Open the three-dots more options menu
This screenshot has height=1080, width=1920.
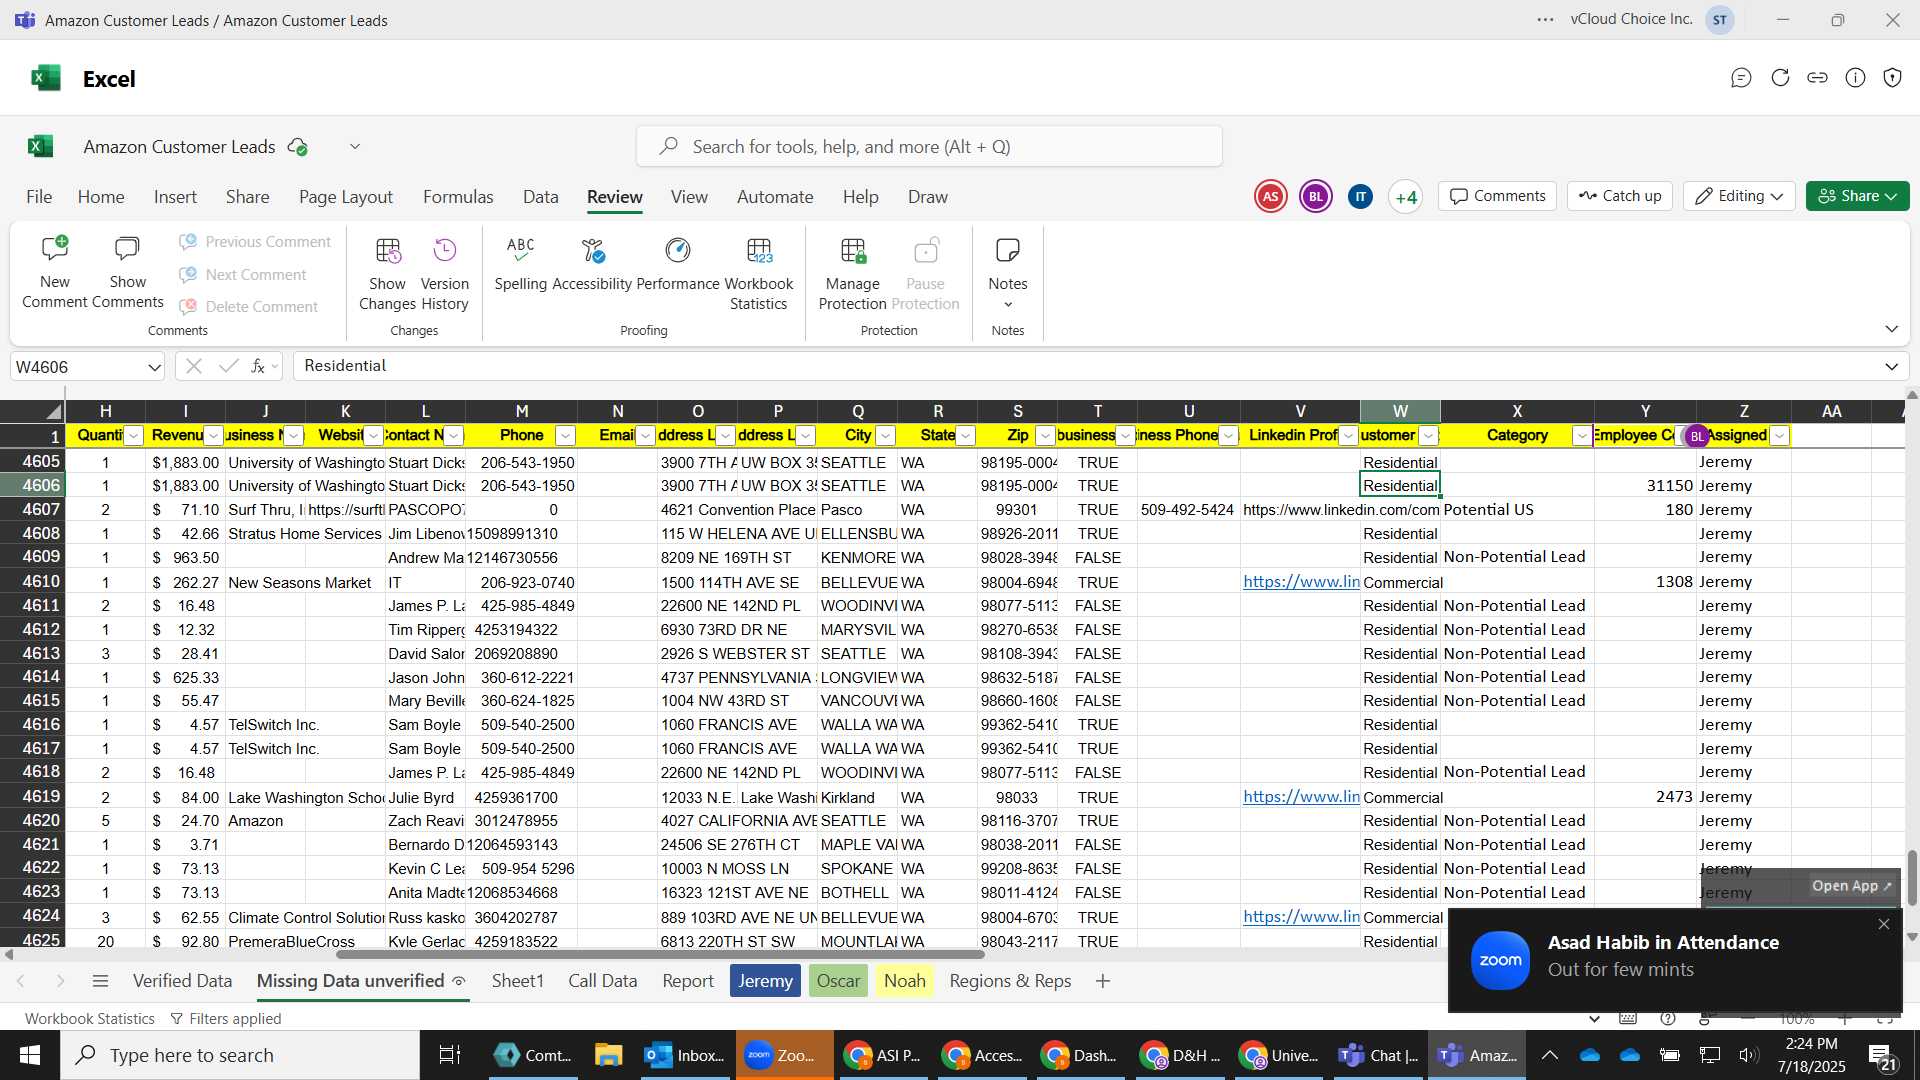(x=1545, y=20)
